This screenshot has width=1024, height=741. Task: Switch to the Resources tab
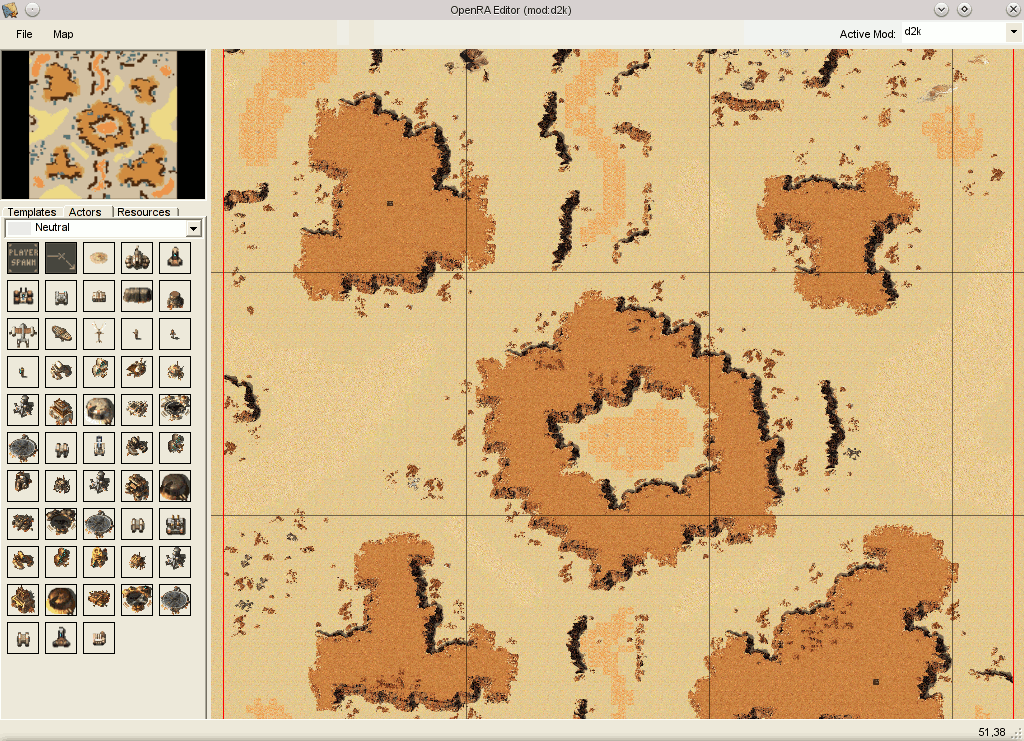tap(144, 212)
